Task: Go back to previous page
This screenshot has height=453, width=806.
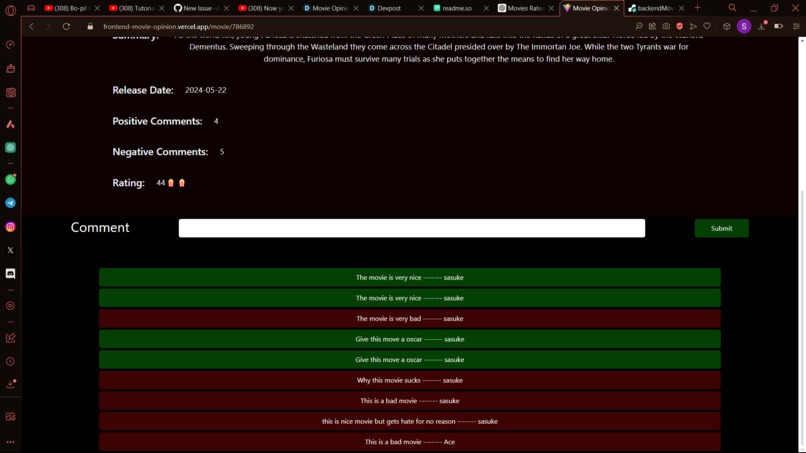Action: click(31, 26)
